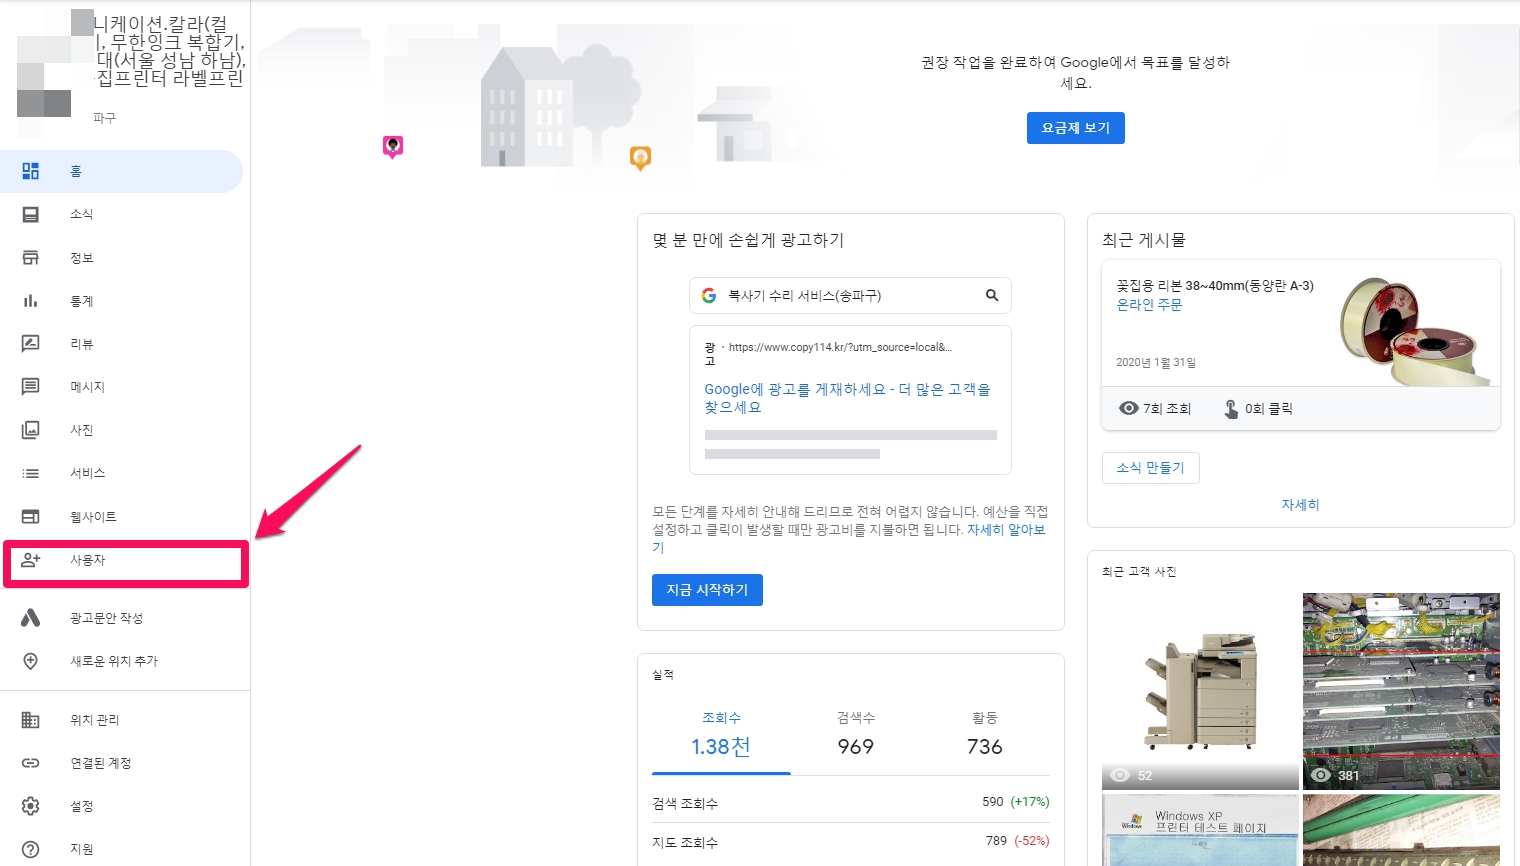Switch to the Activity (활동) 736 tab
The width and height of the screenshot is (1520, 866).
984,735
